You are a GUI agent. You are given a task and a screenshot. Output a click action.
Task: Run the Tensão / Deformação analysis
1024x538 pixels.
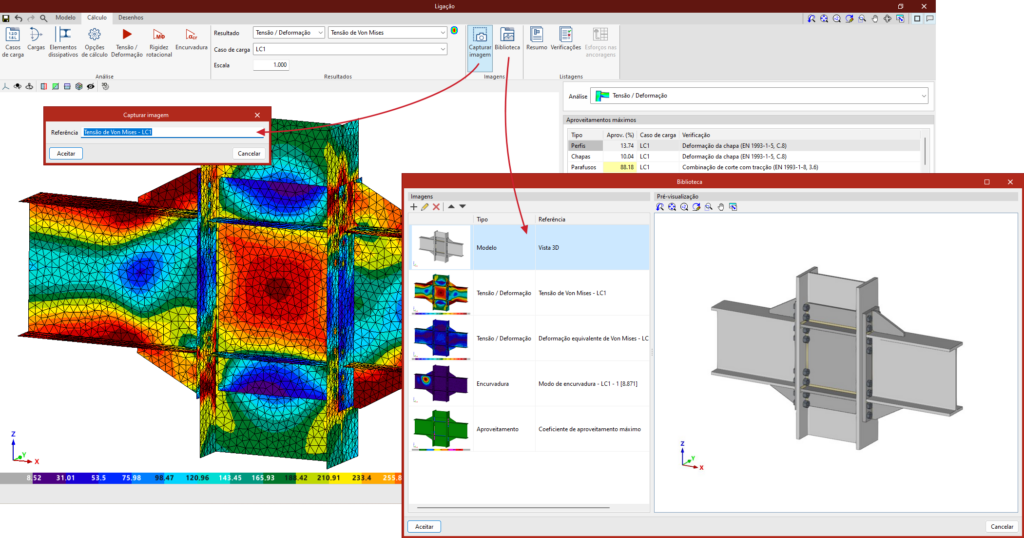[x=127, y=42]
